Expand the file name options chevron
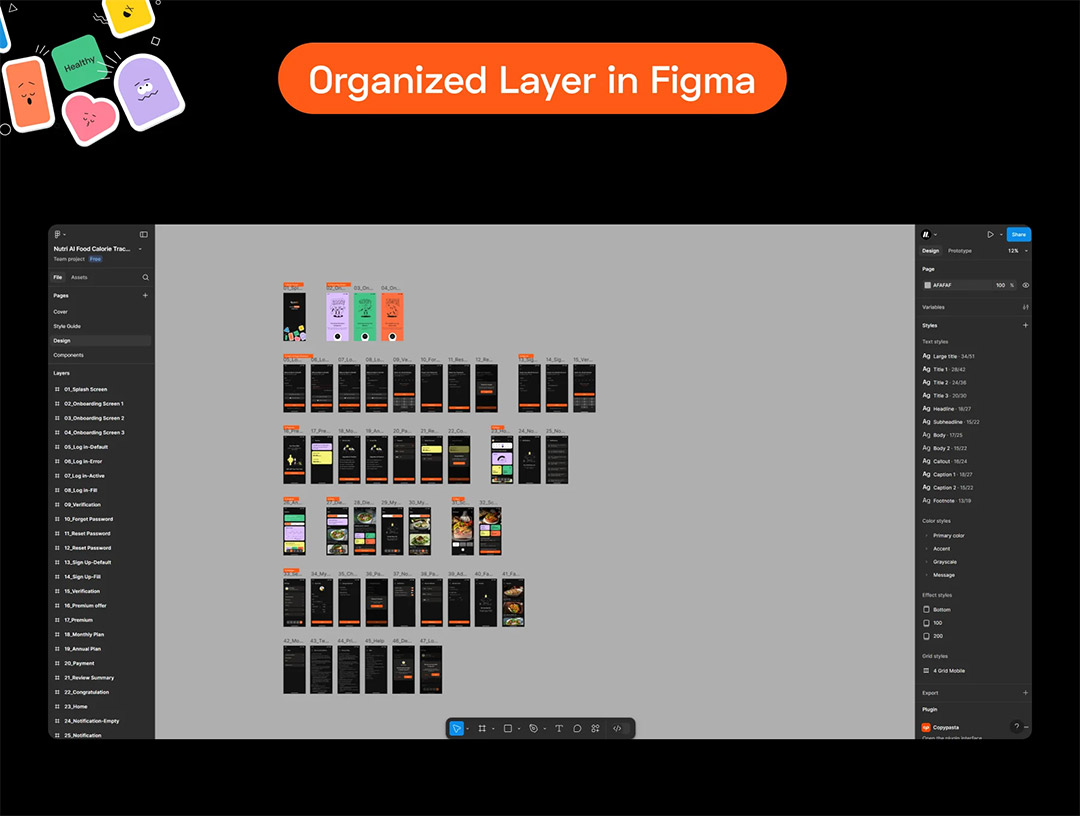This screenshot has width=1080, height=816. 140,249
